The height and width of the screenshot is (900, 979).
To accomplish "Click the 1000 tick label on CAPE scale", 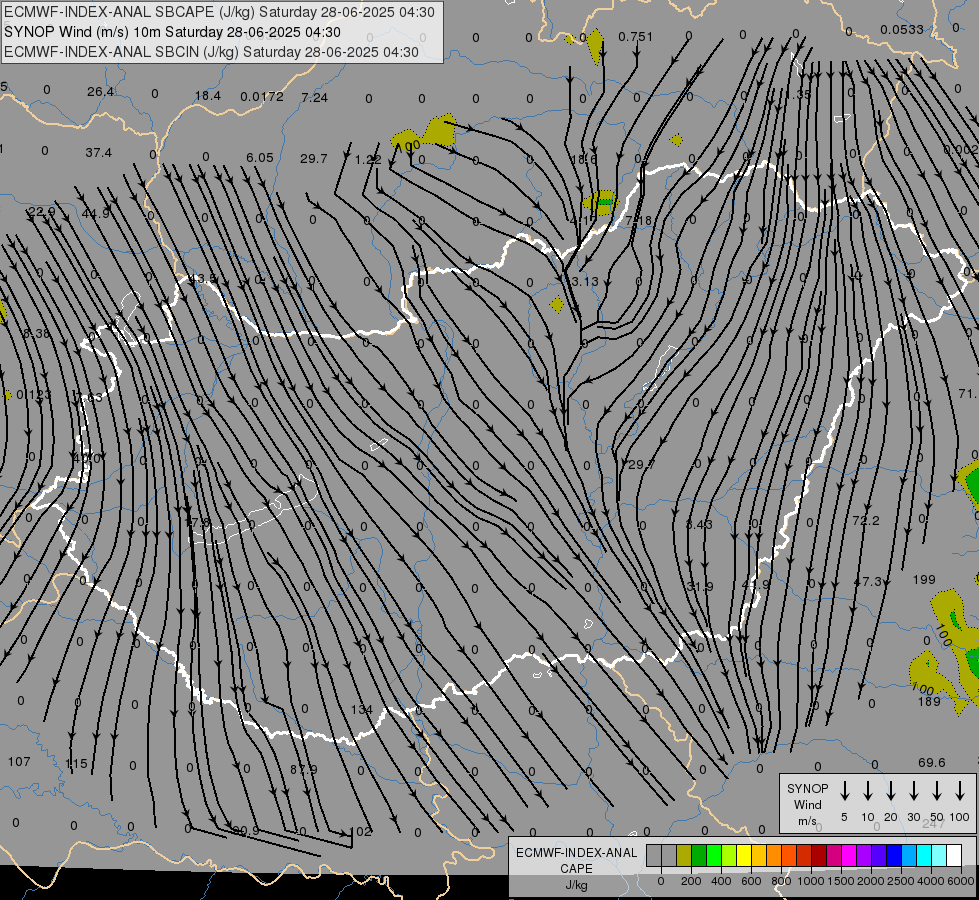I will point(810,881).
